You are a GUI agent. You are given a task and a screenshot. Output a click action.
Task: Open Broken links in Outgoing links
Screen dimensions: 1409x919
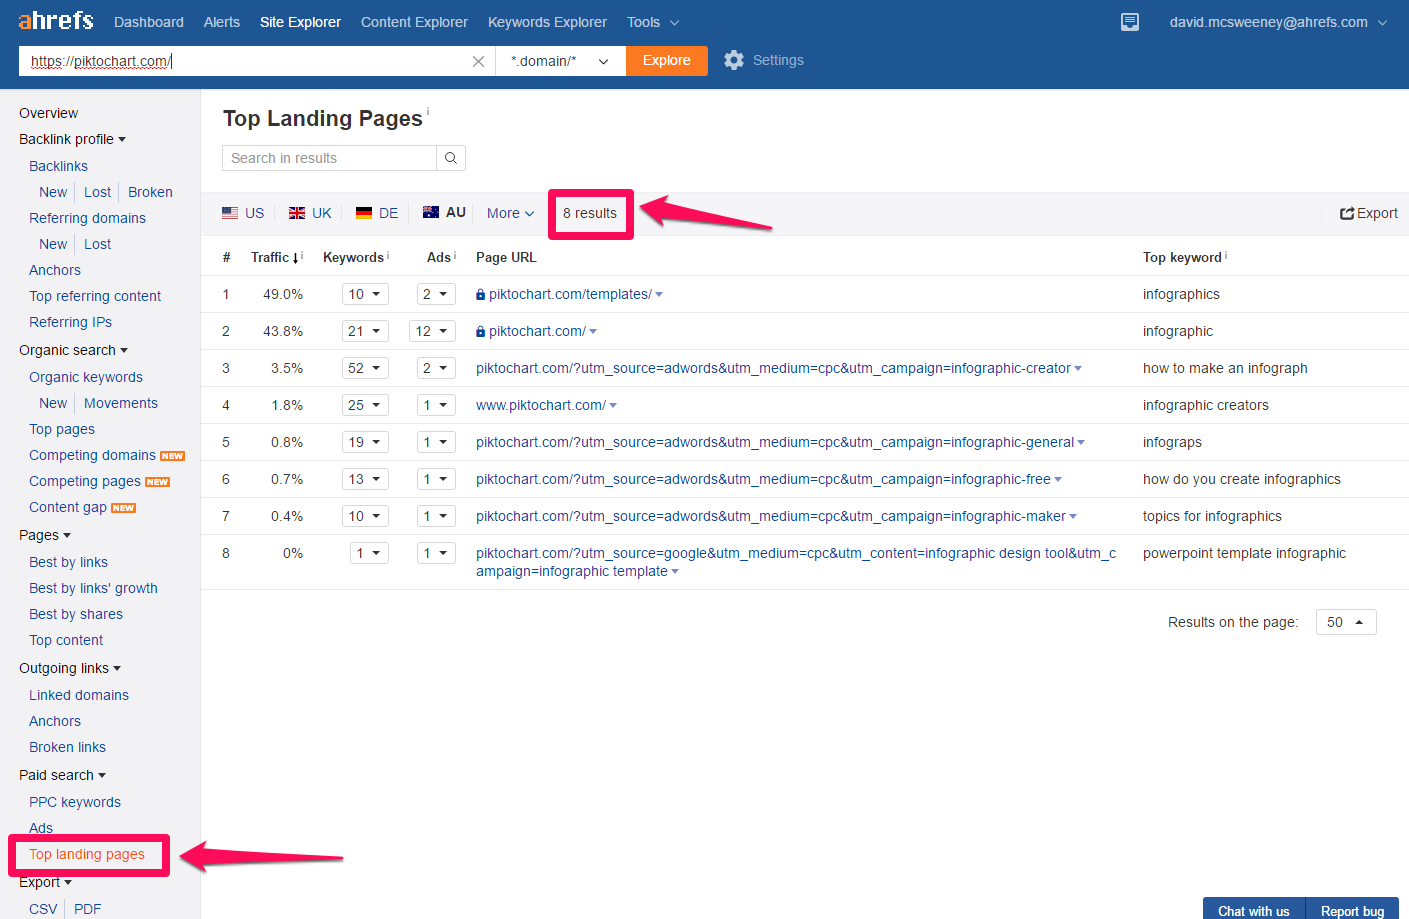67,747
